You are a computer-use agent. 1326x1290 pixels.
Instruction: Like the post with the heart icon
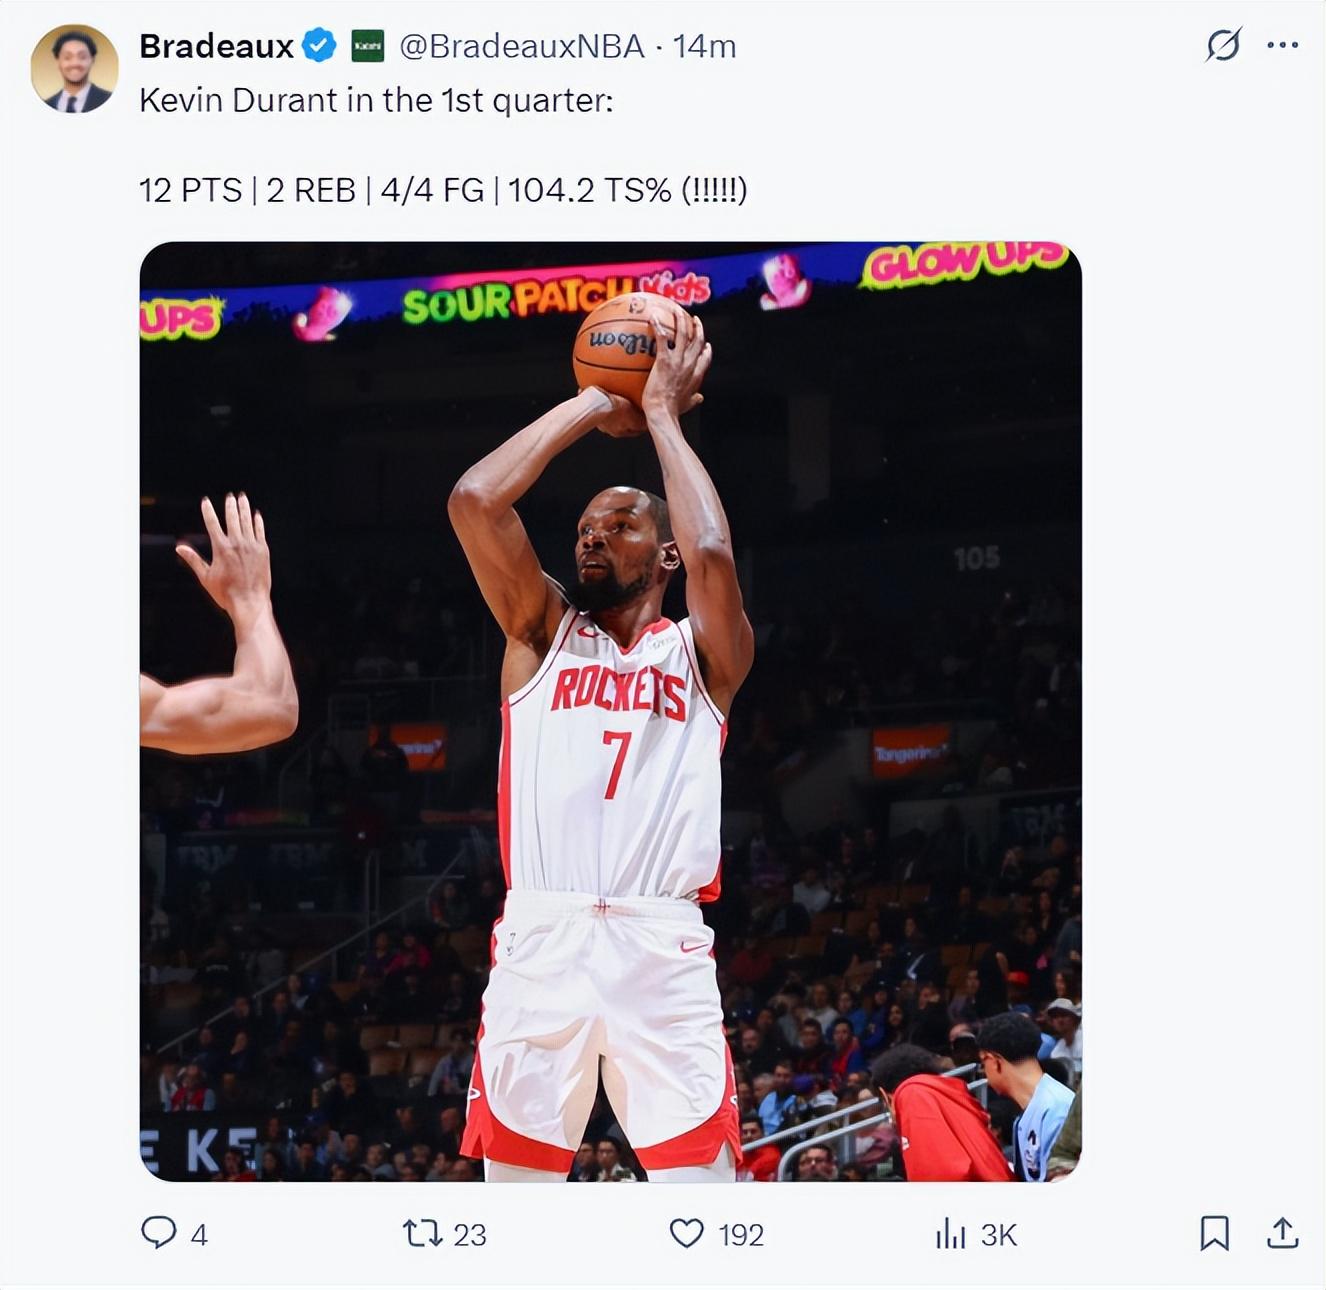[686, 1233]
